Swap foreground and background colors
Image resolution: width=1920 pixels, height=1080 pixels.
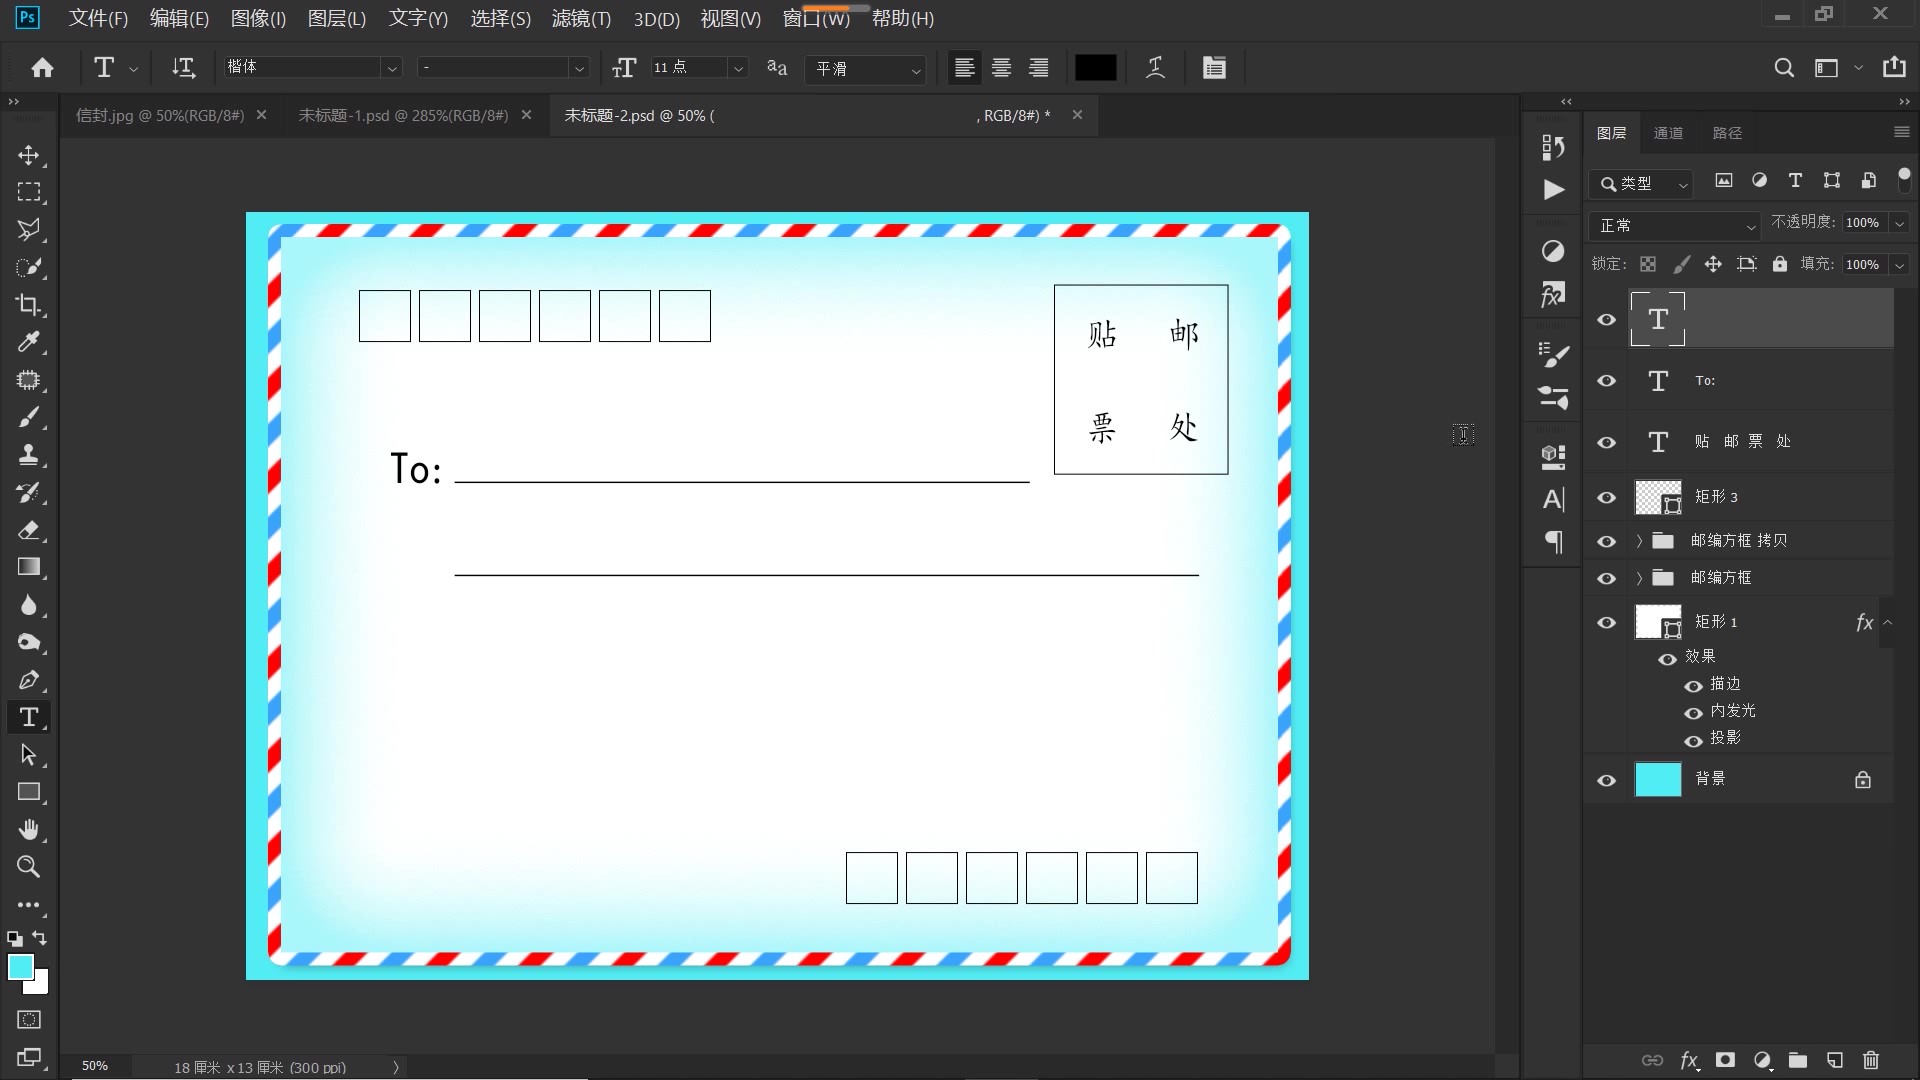(x=40, y=938)
